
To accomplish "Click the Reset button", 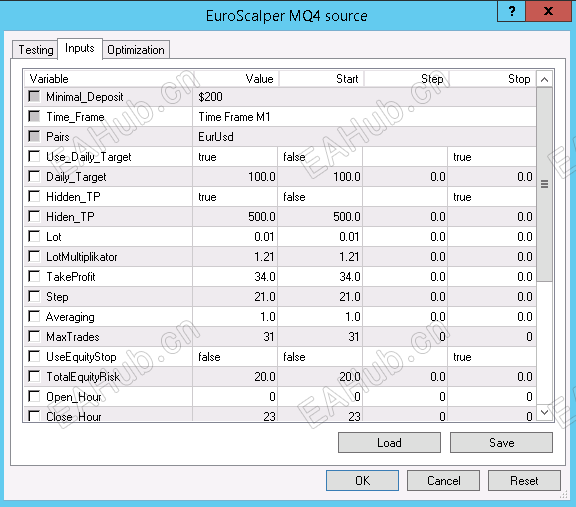I will (x=524, y=481).
